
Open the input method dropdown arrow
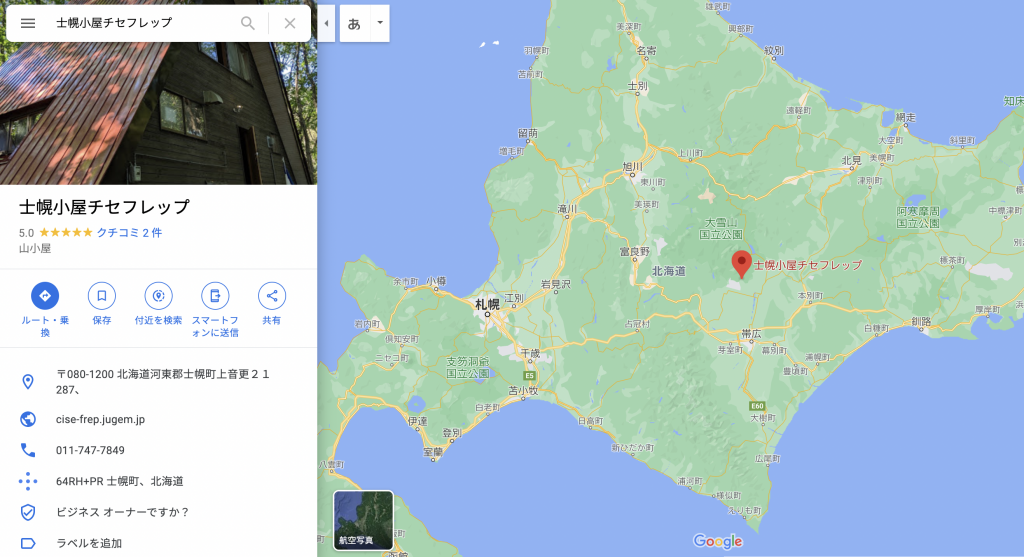click(379, 23)
